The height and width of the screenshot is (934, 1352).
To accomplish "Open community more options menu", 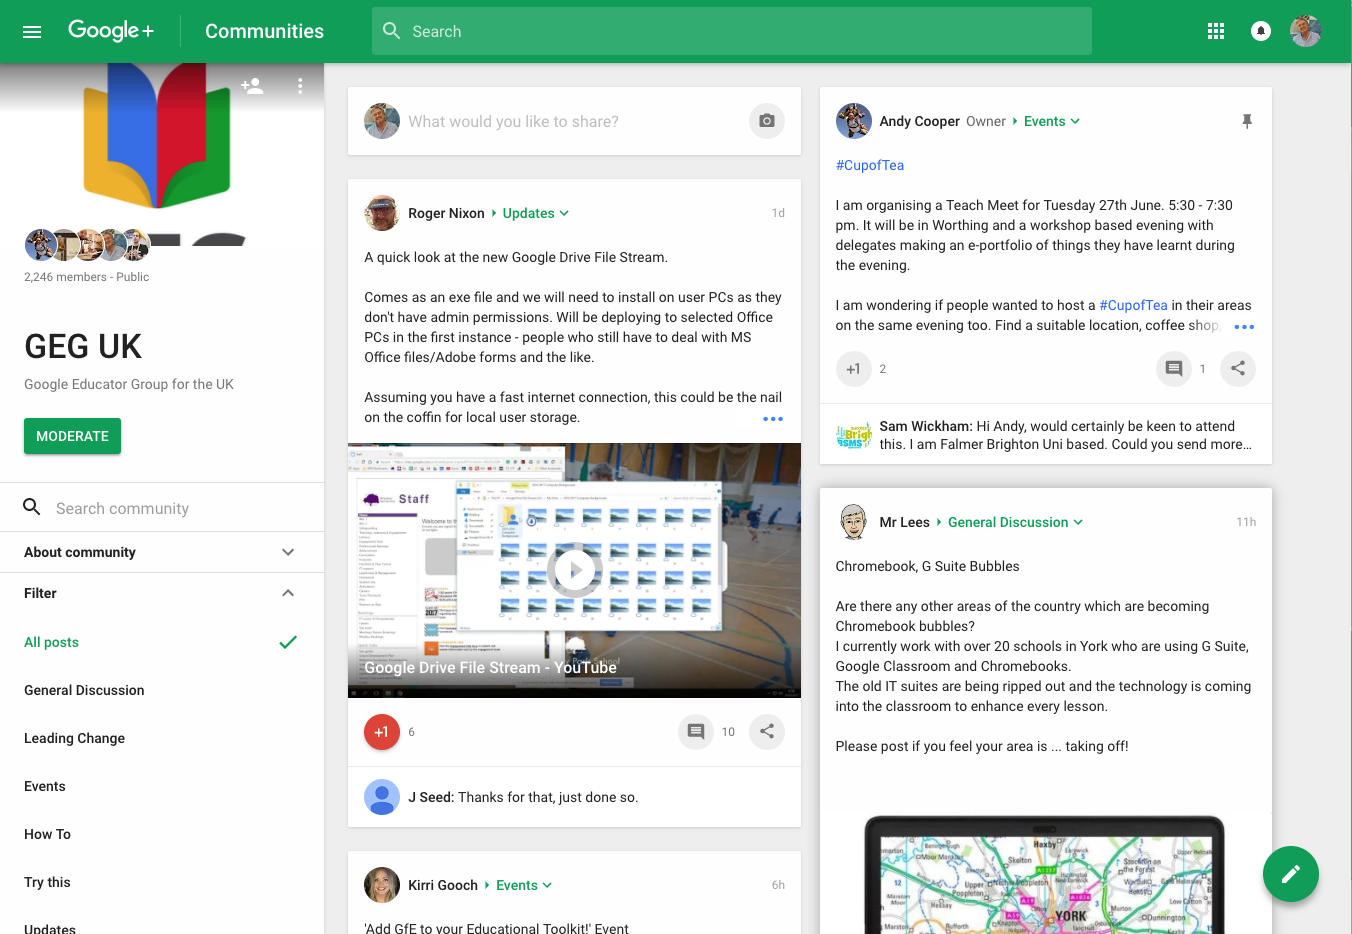I will tap(300, 86).
